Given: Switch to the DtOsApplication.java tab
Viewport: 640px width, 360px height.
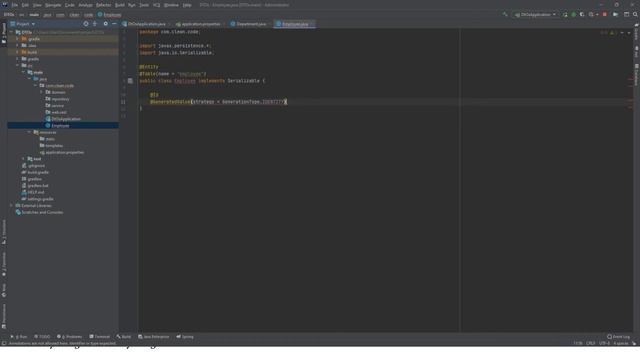Looking at the screenshot, I should pyautogui.click(x=146, y=24).
